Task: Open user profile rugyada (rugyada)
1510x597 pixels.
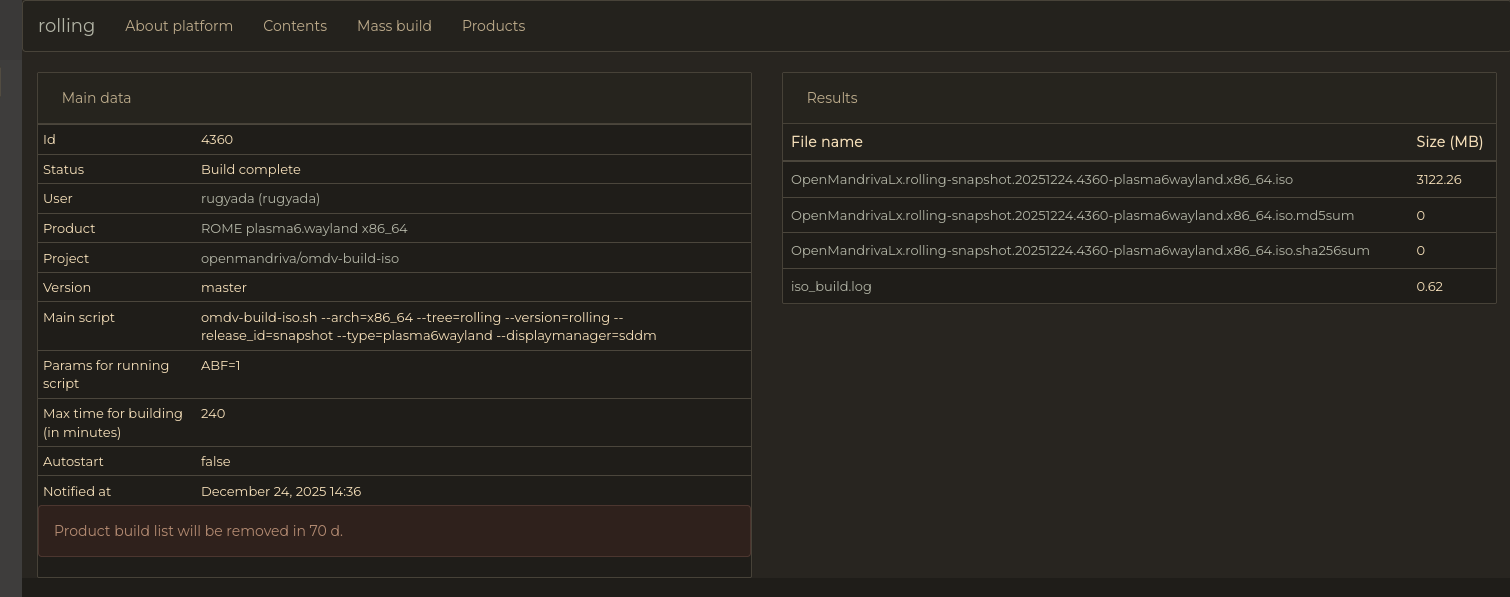Action: 260,199
